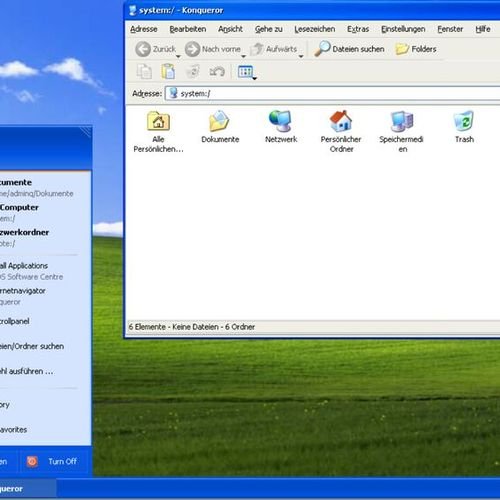The height and width of the screenshot is (500, 500).
Task: Open the Gehe zu menu
Action: (269, 29)
